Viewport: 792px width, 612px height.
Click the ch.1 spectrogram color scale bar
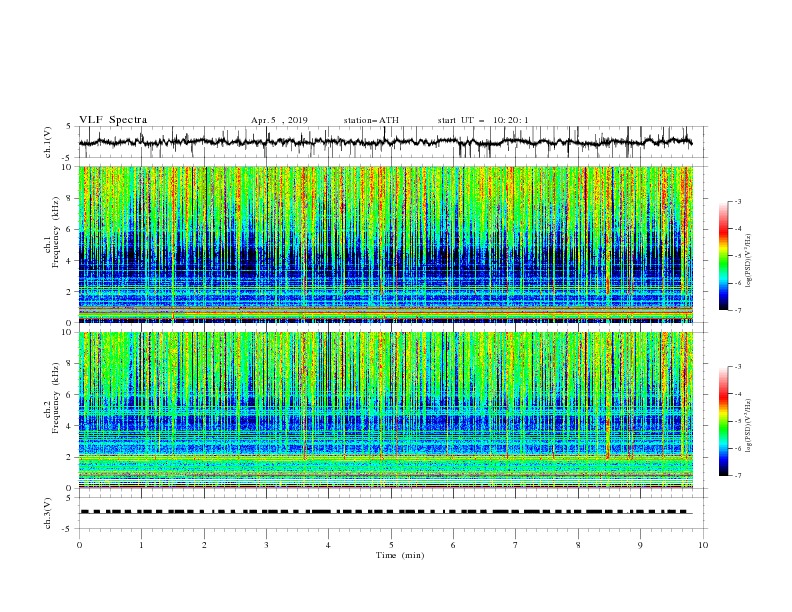pos(723,256)
